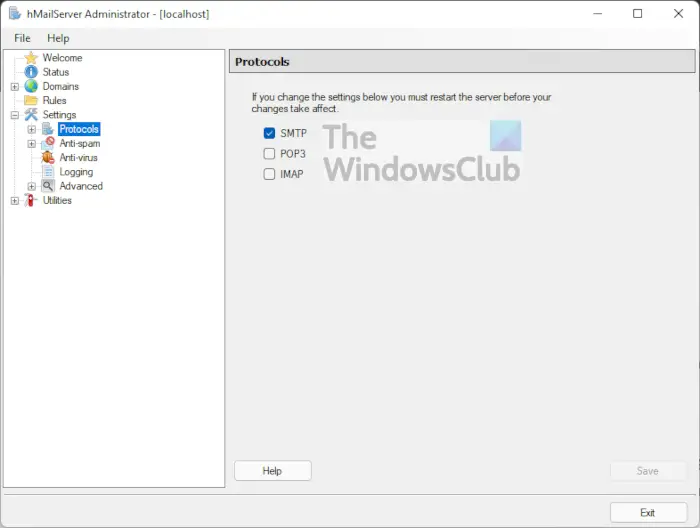Select Domains in the tree
The image size is (700, 528).
(x=61, y=86)
